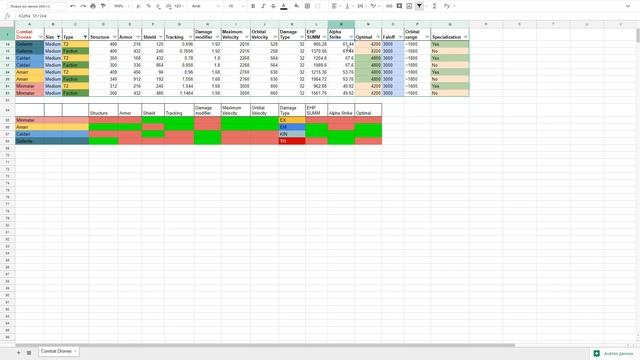Print the spreadsheet
This screenshot has width=640, height=360.
(x=93, y=6)
